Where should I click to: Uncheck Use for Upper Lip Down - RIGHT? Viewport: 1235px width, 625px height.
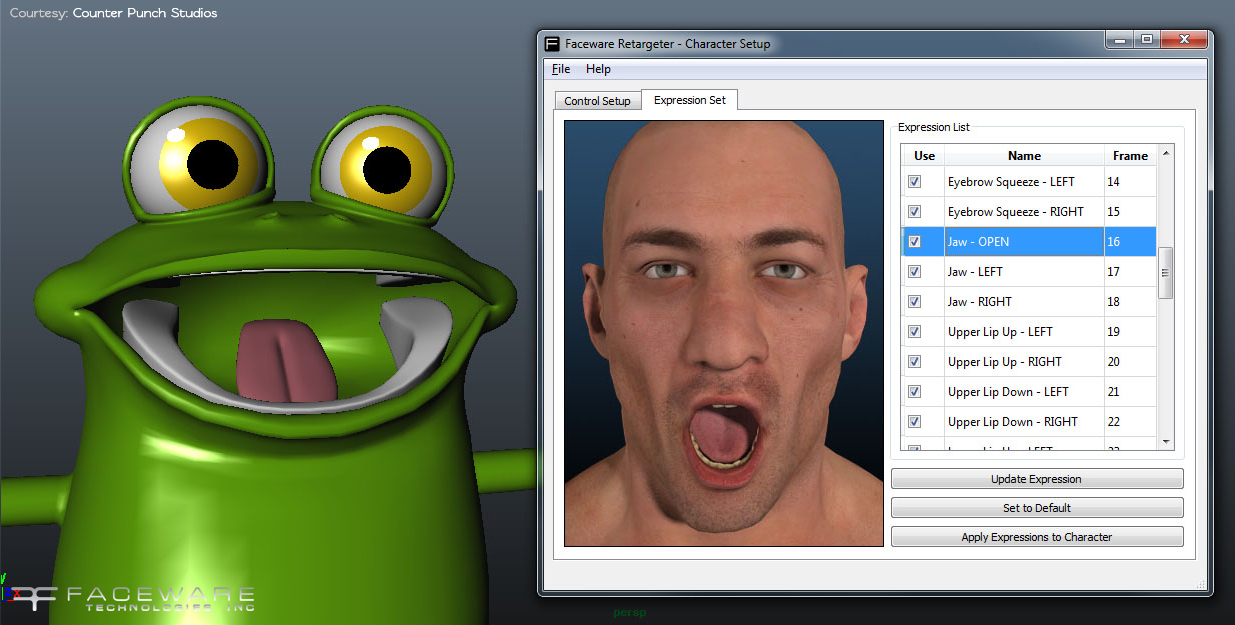click(x=914, y=422)
